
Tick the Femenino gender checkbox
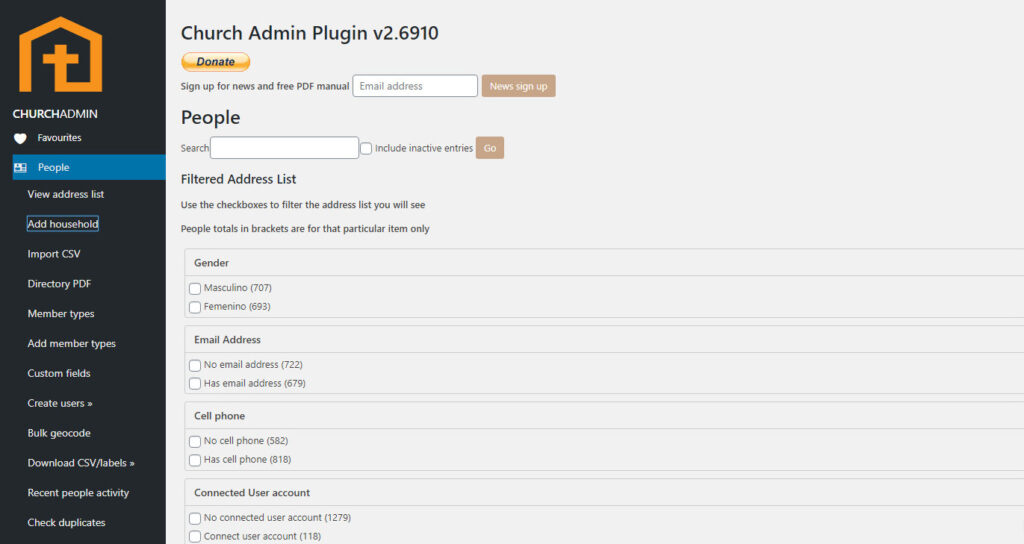click(x=195, y=307)
